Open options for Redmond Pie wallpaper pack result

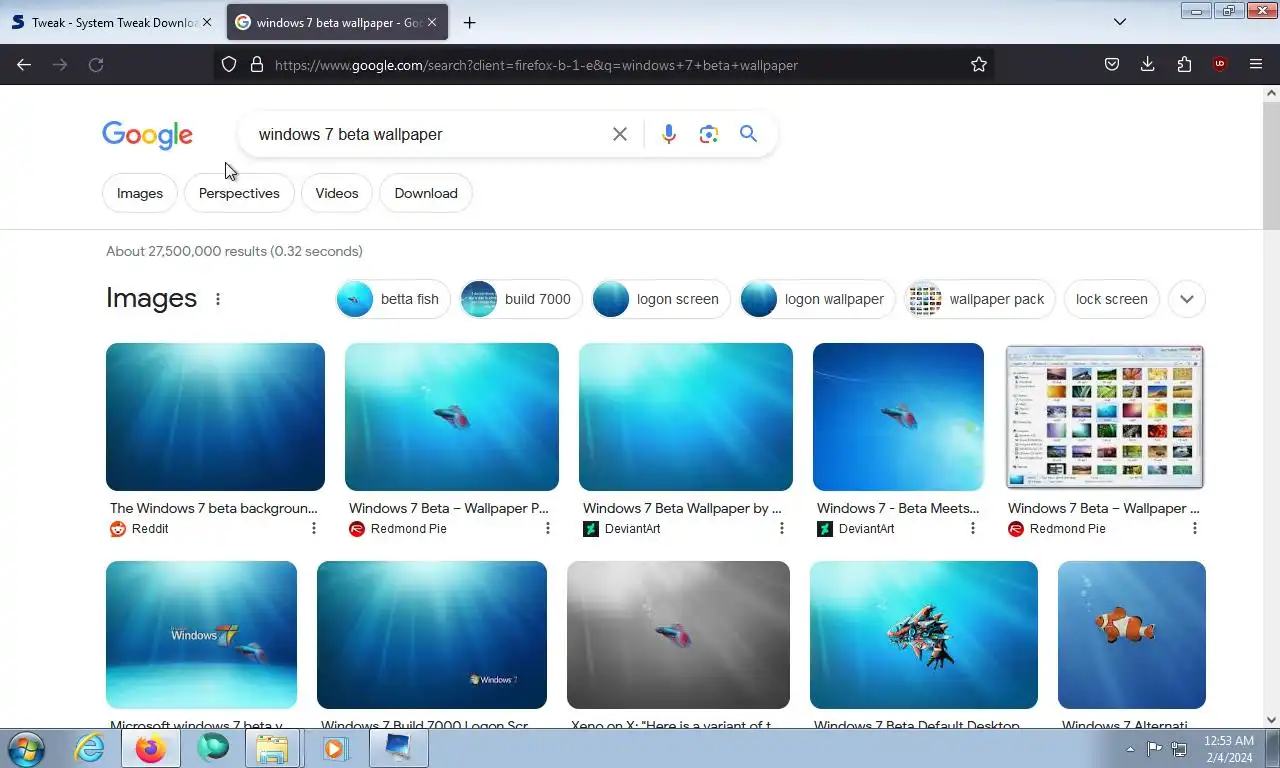click(1195, 528)
